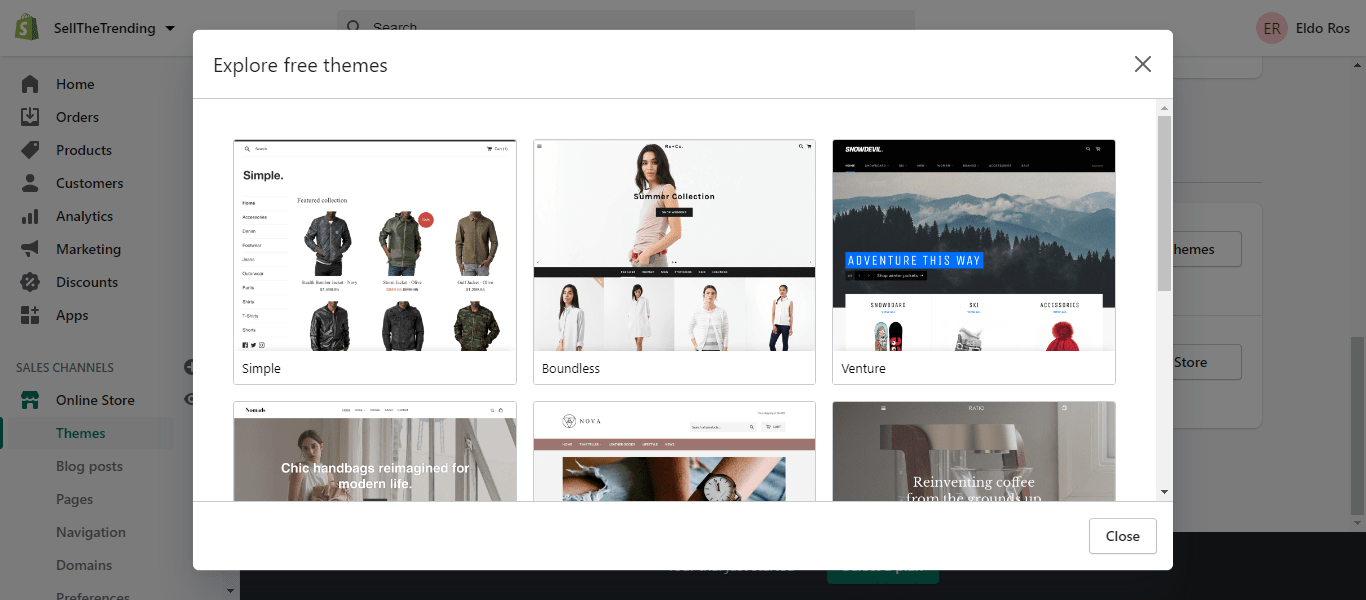
Task: Click the Online Store storefront icon
Action: (x=30, y=400)
